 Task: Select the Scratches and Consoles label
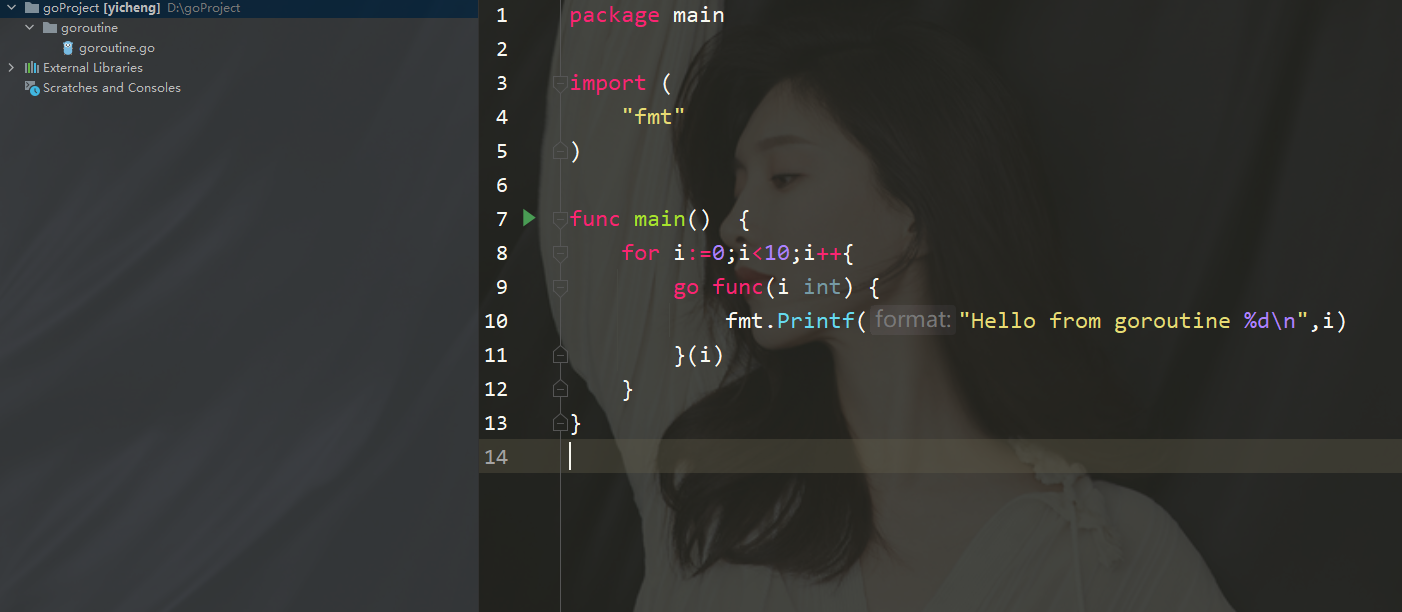tap(111, 88)
